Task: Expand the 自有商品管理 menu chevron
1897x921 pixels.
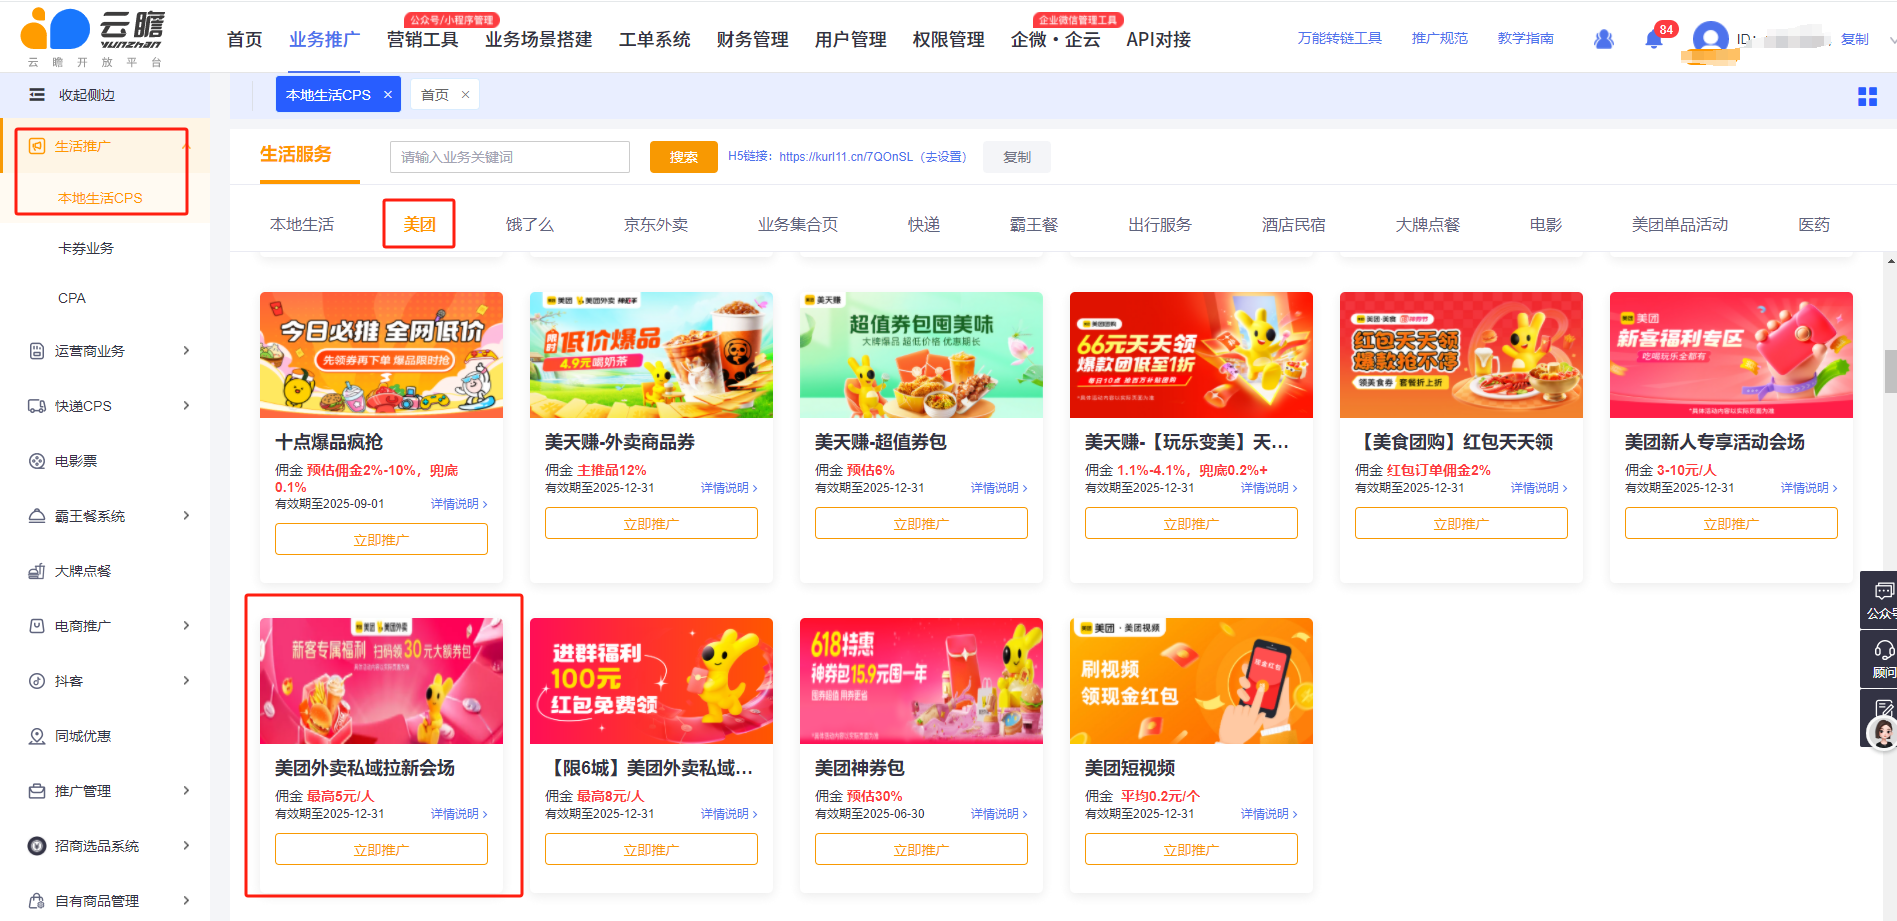Action: 186,901
